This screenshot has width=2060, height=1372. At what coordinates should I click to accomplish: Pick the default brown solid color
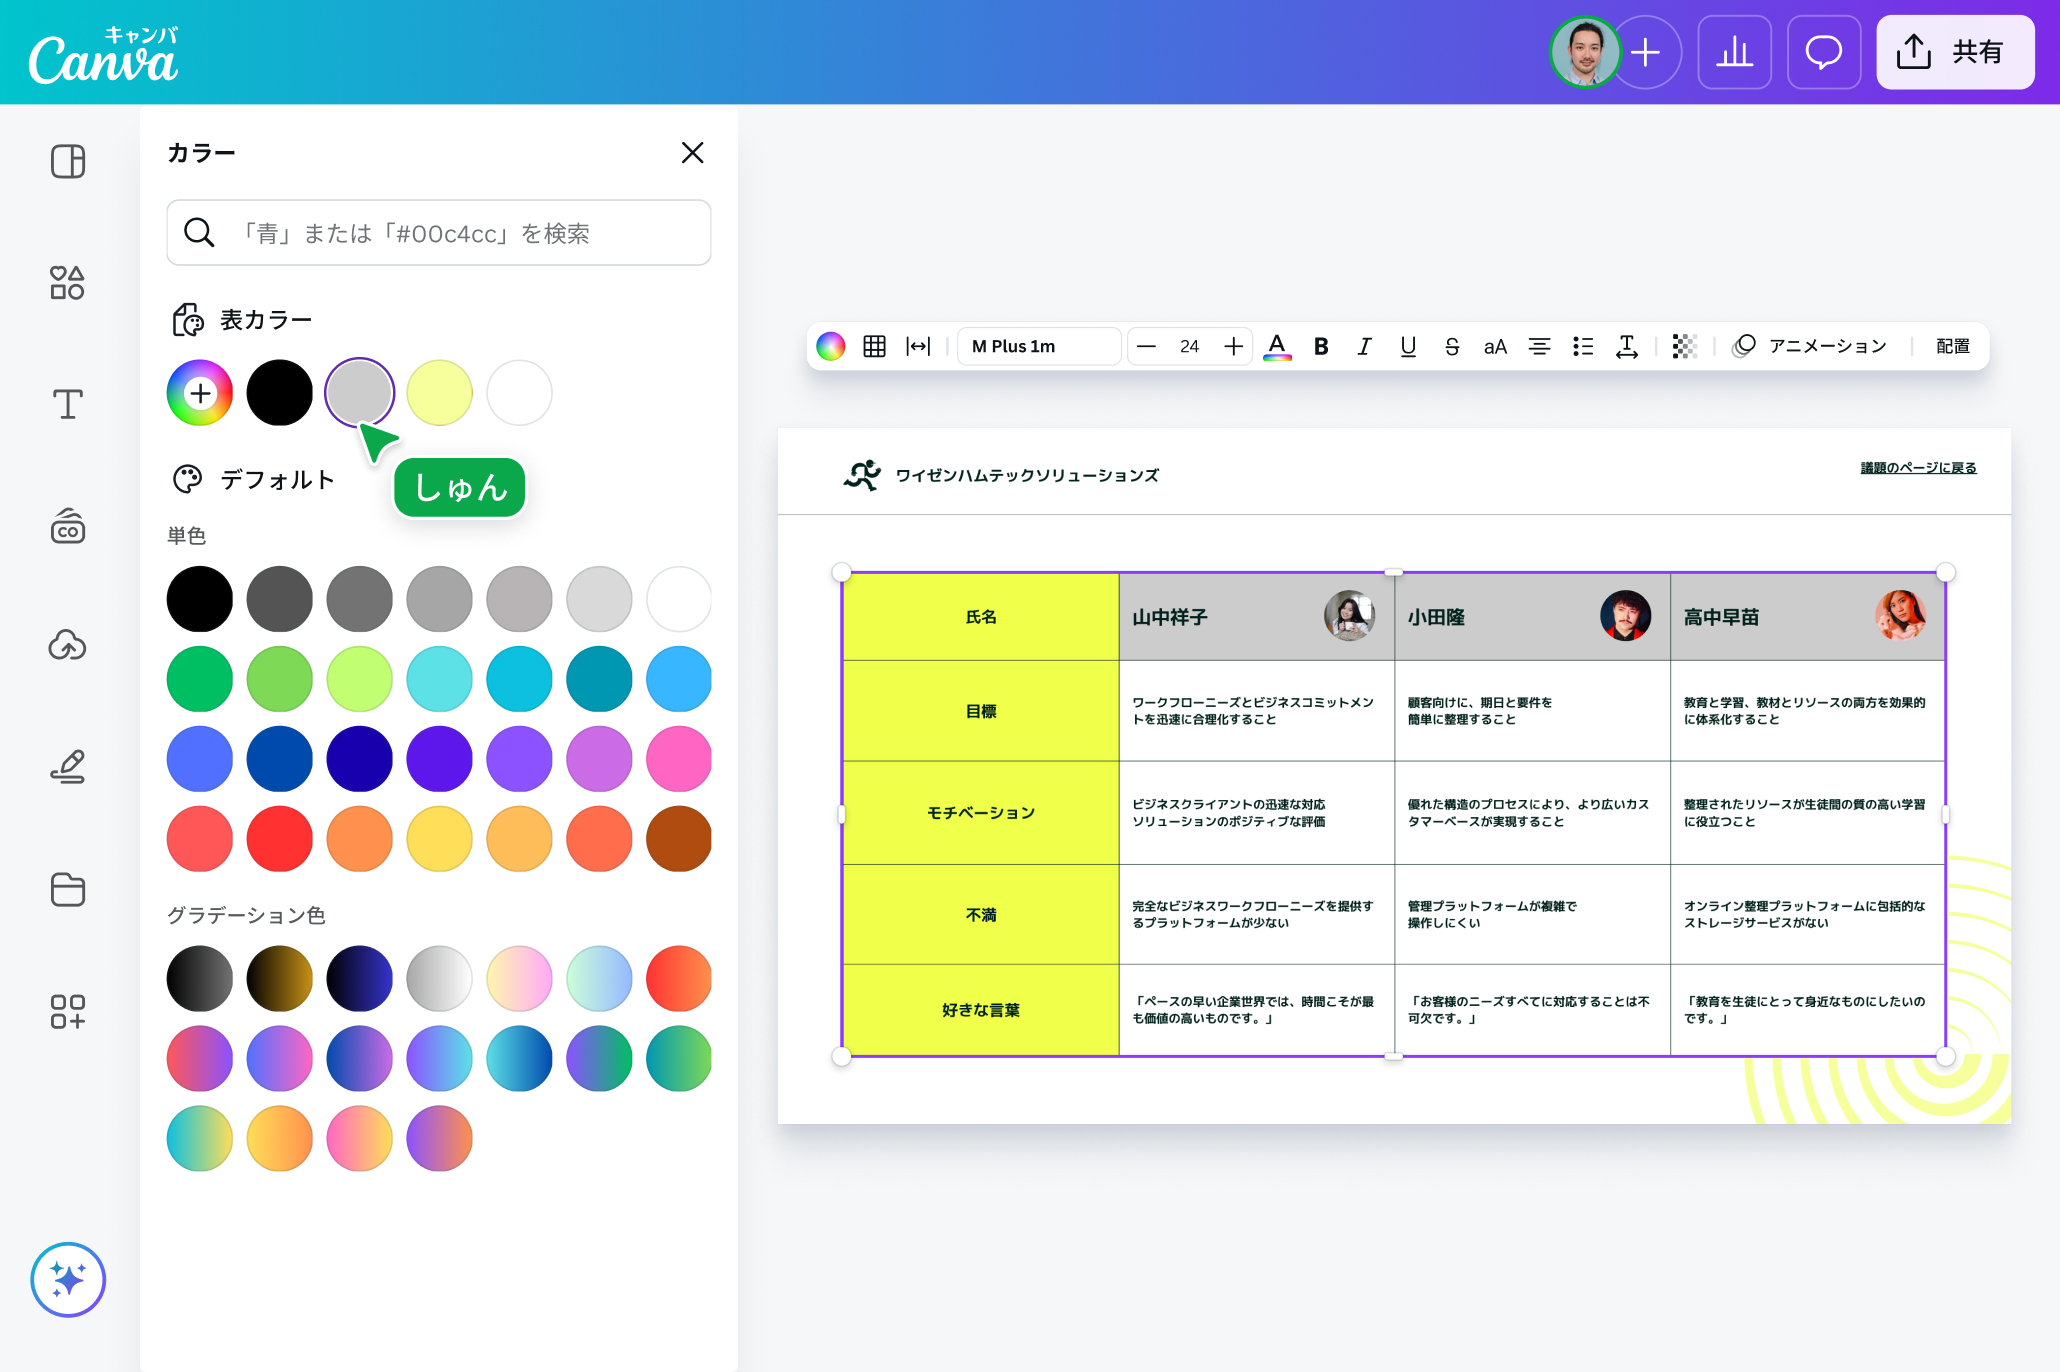pos(679,839)
